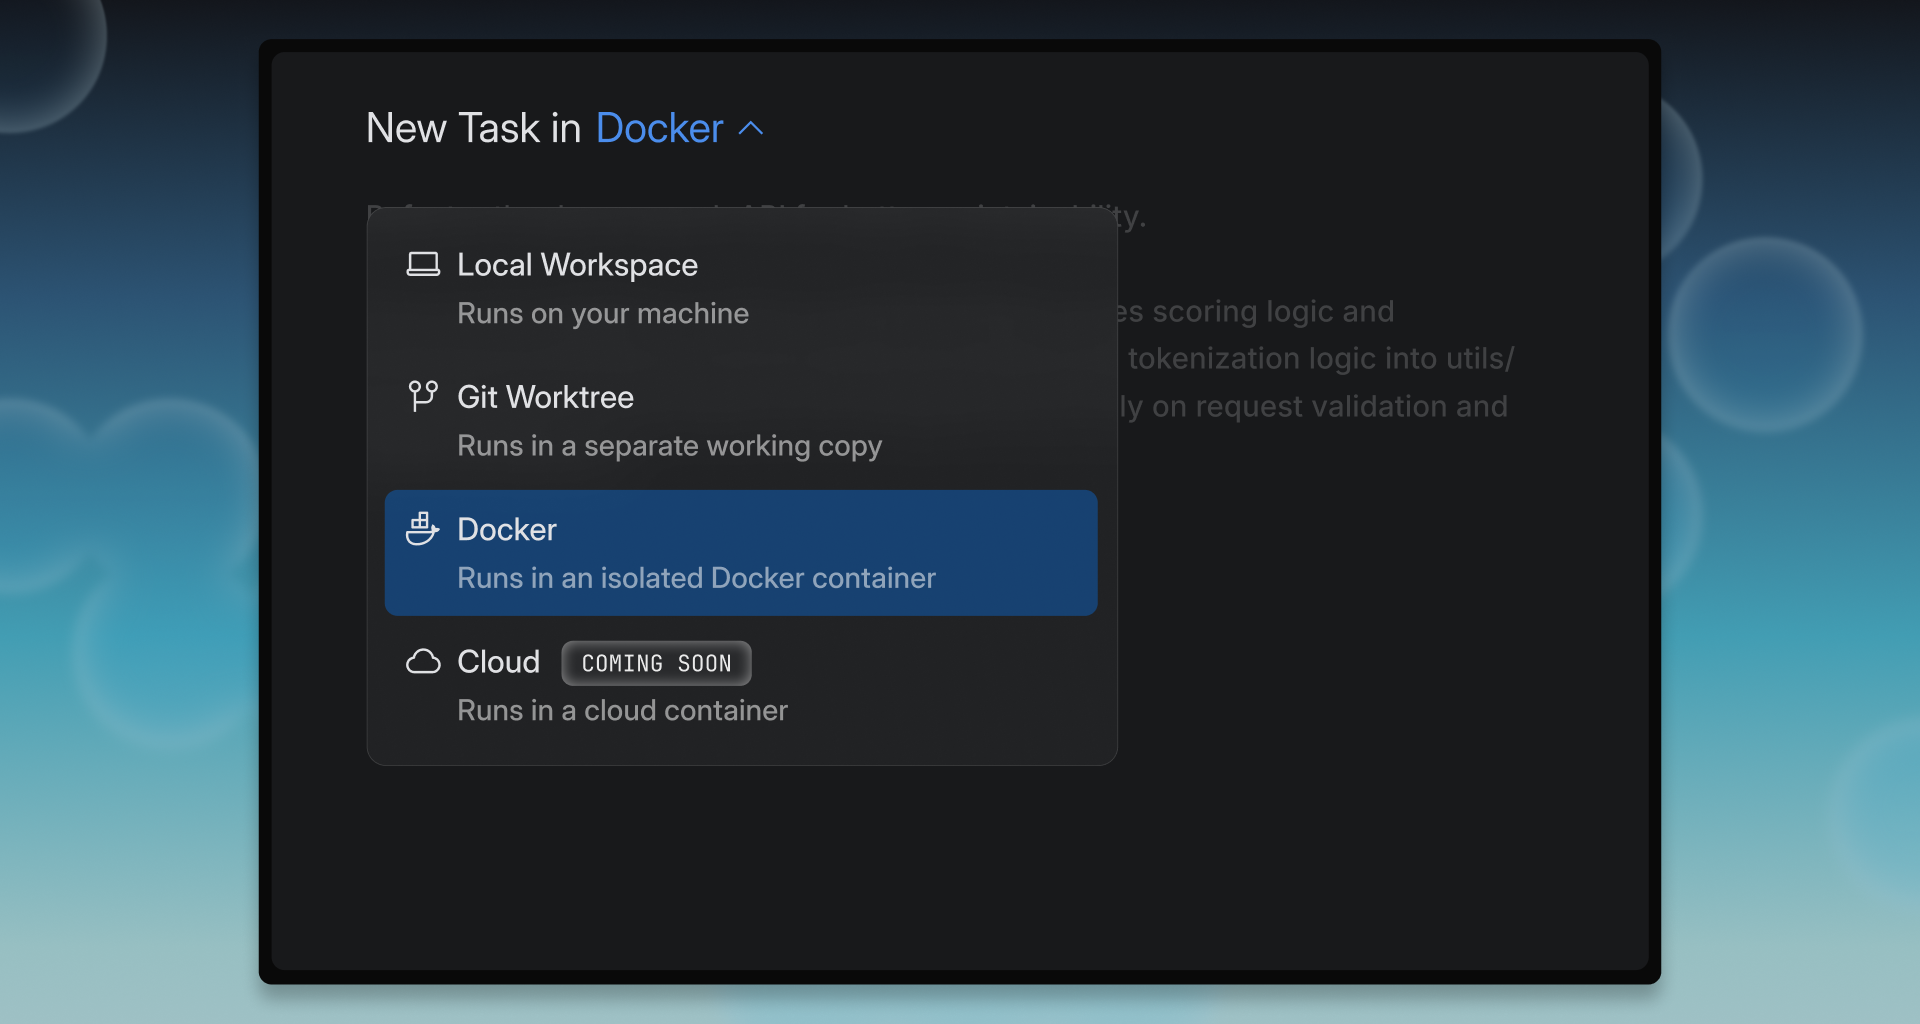
Task: Select the Local Workspace option
Action: [x=741, y=288]
